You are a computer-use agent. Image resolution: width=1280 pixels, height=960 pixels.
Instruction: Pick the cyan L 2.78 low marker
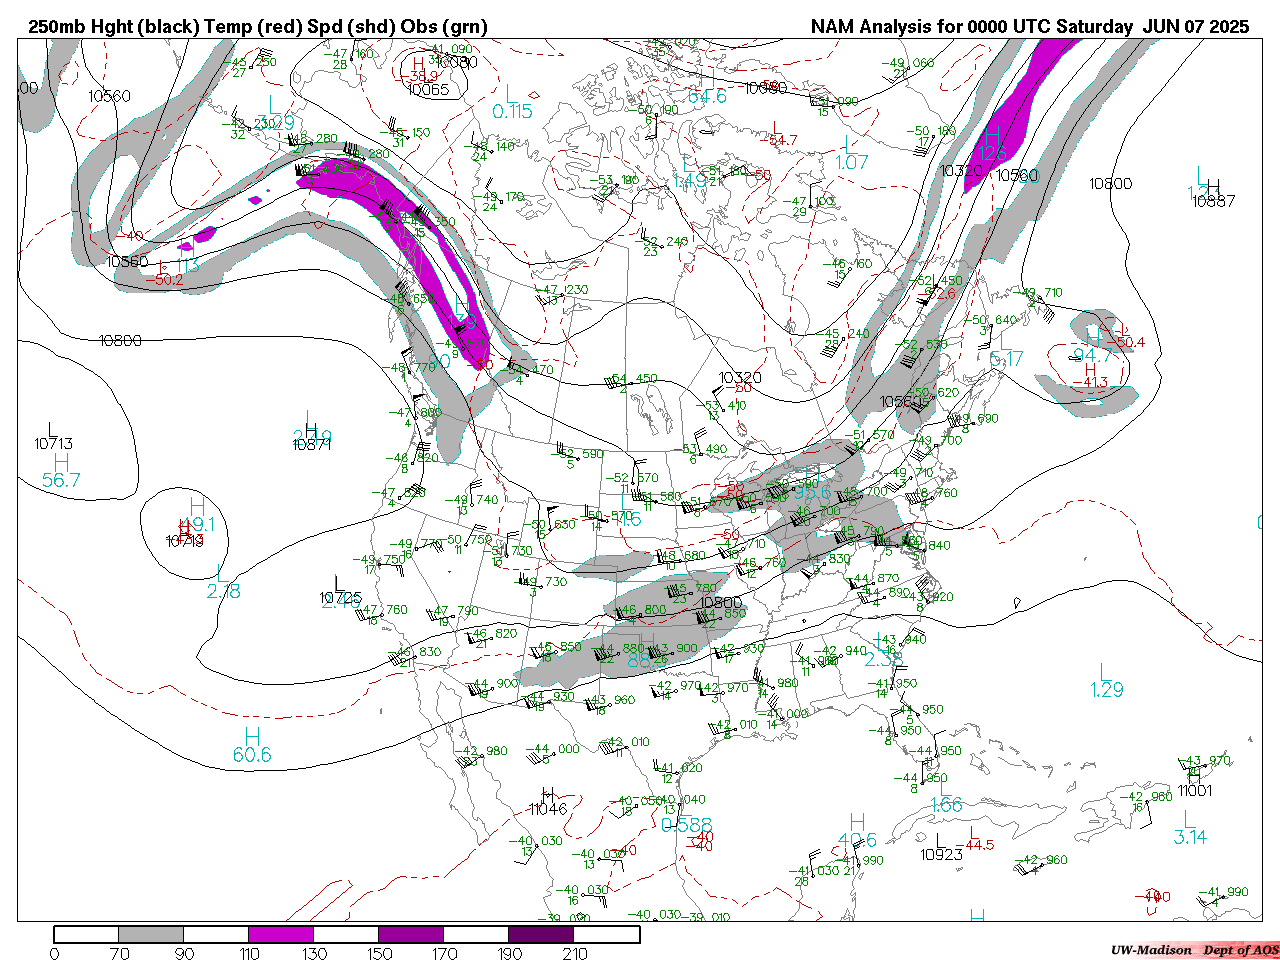[223, 583]
